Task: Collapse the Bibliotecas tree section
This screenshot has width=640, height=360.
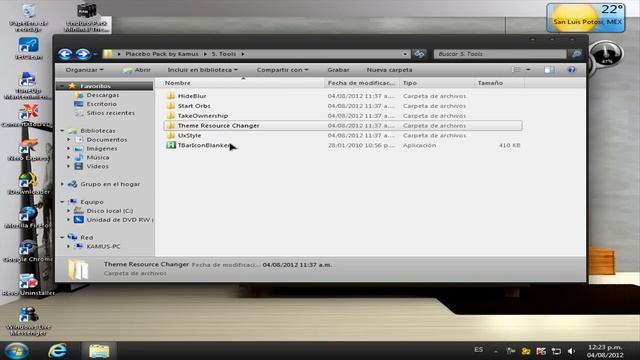Action: click(x=62, y=131)
